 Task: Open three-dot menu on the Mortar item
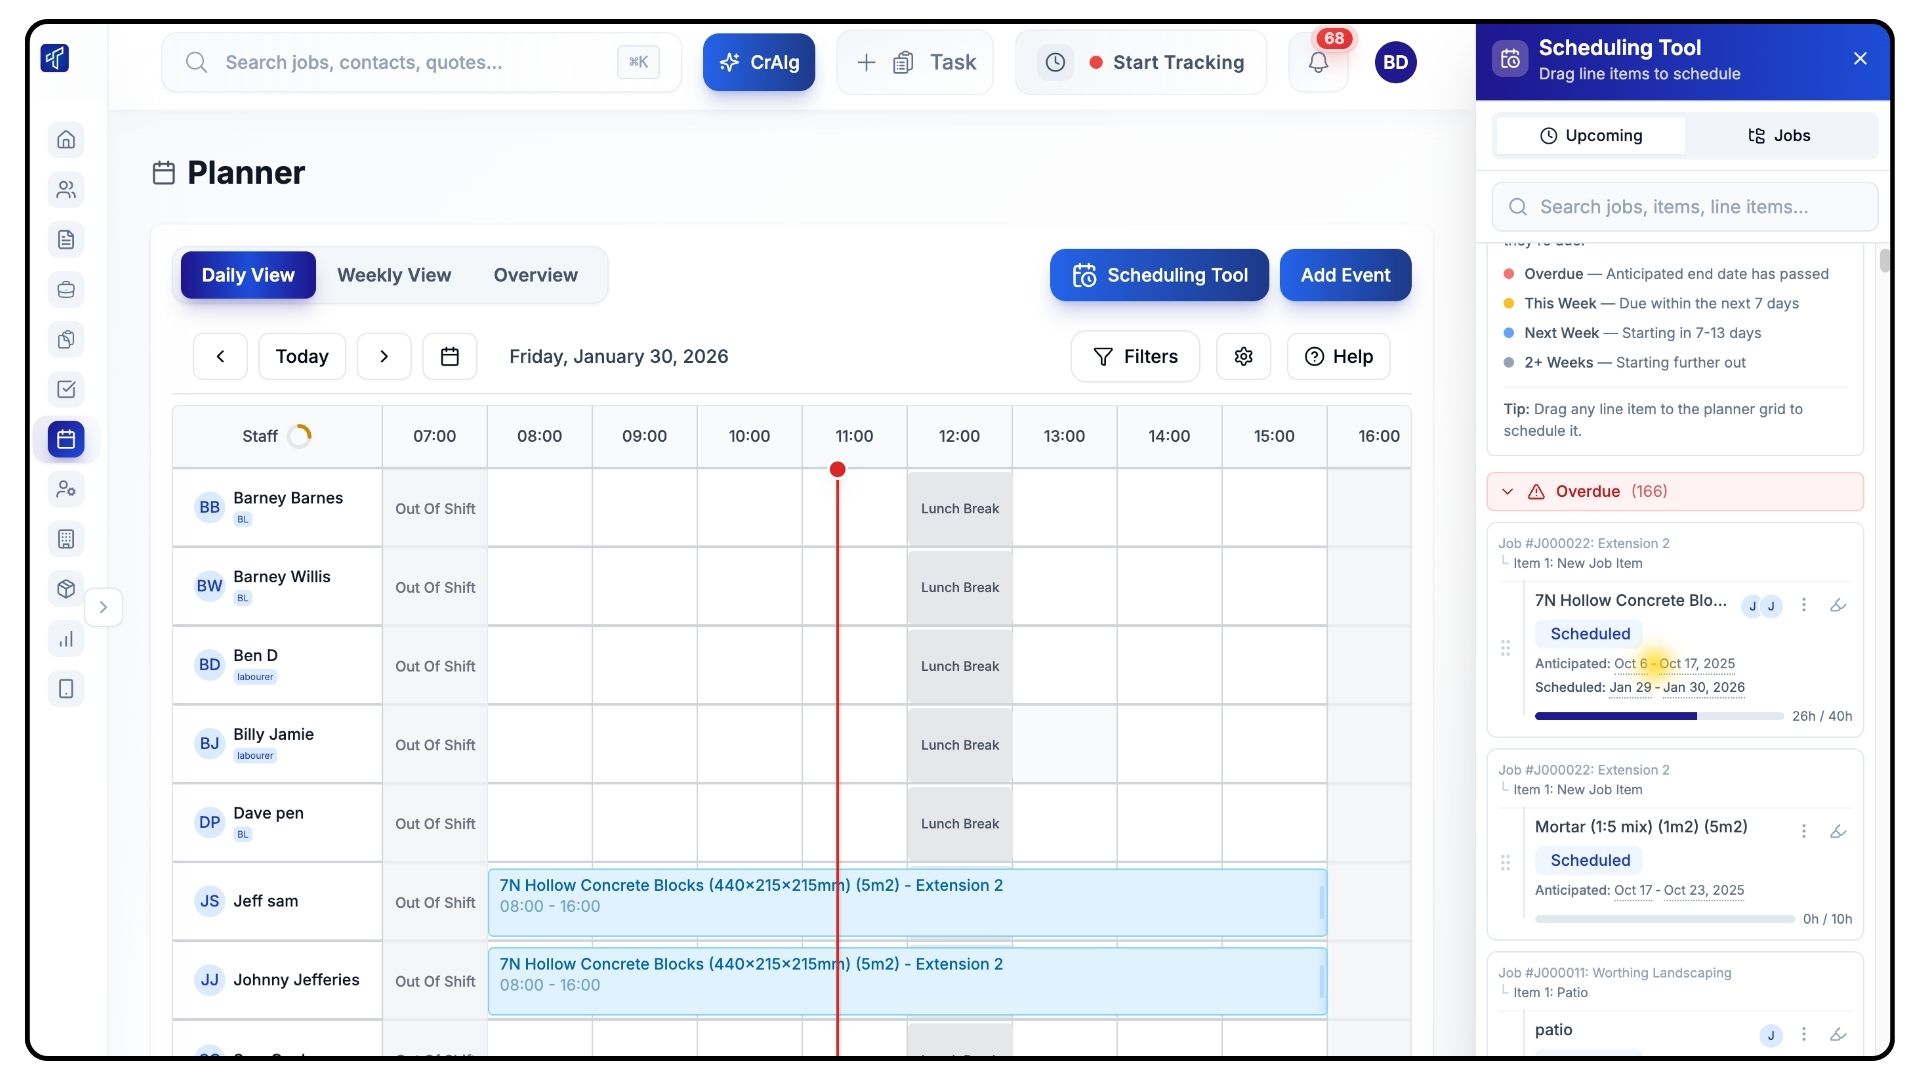tap(1804, 832)
